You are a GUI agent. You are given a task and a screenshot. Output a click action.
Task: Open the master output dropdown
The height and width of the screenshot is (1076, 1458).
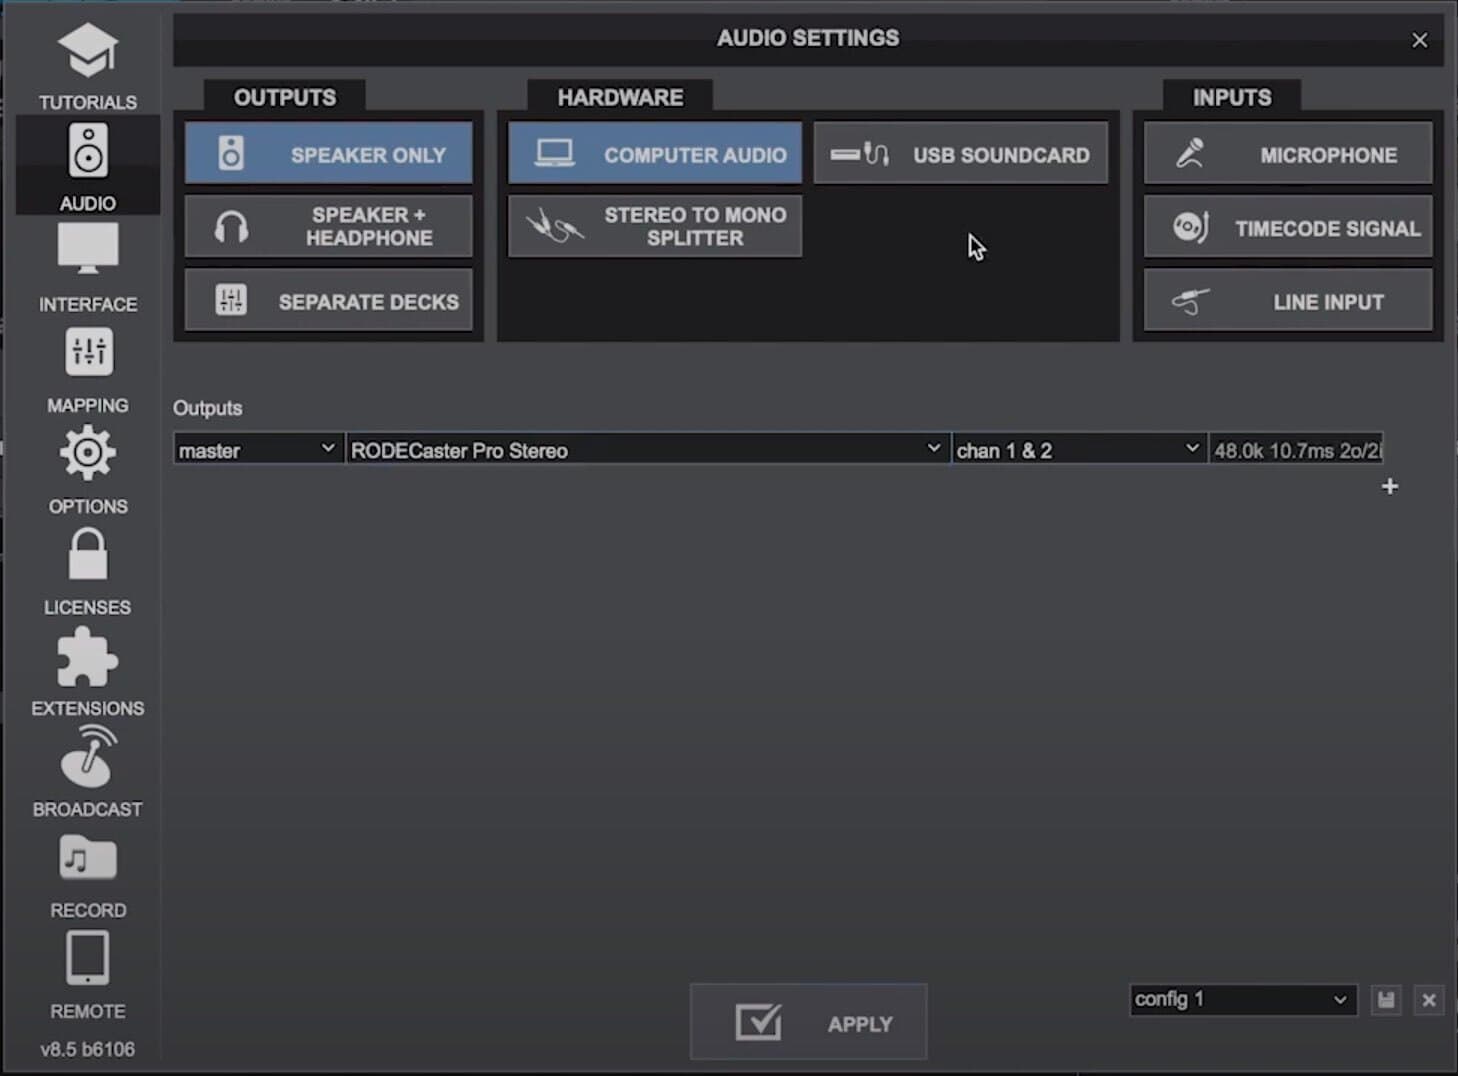point(256,449)
